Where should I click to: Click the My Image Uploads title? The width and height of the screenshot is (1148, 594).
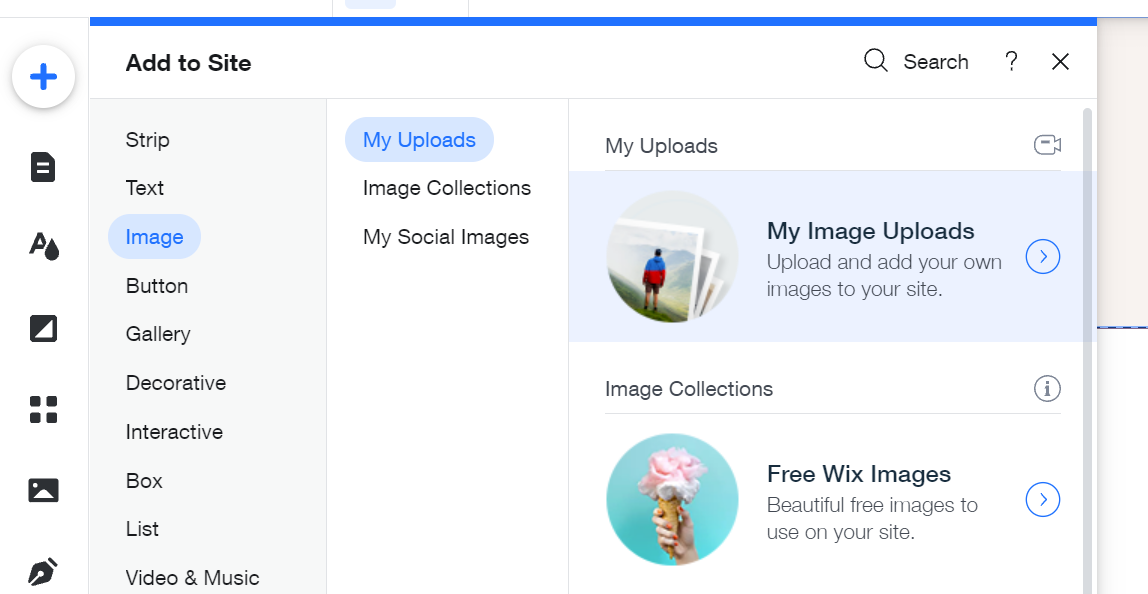coord(871,231)
